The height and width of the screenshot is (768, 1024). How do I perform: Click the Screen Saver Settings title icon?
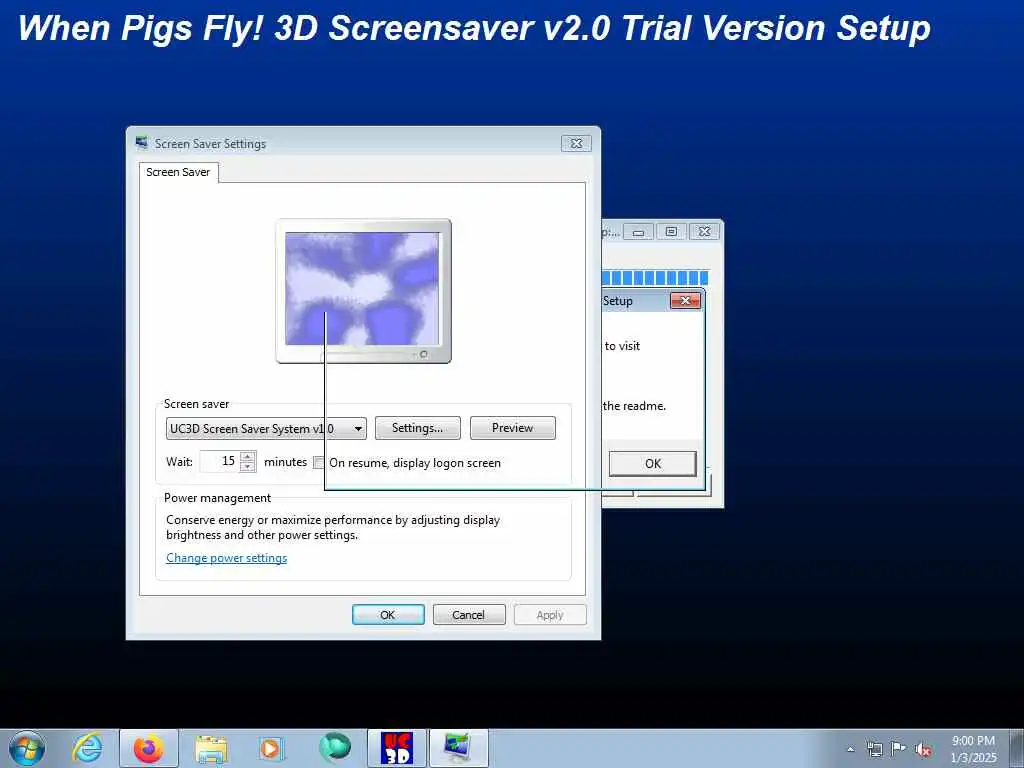click(x=142, y=142)
